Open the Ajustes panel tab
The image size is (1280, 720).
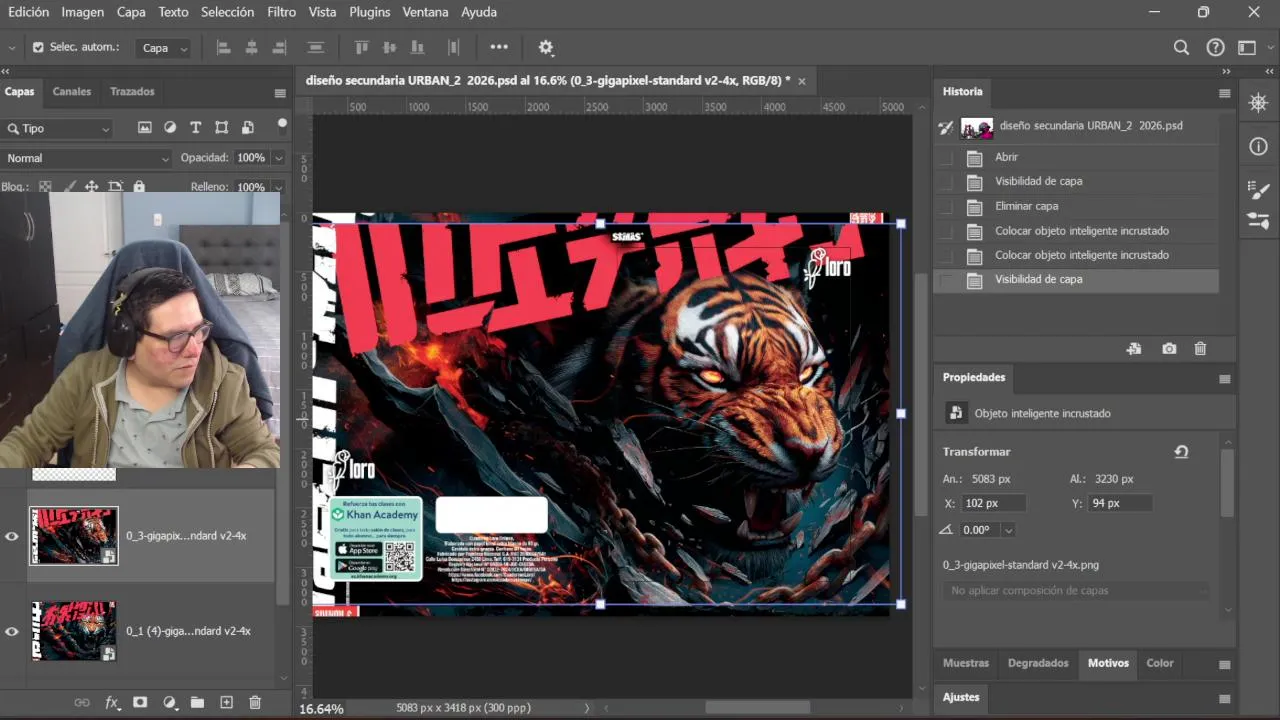click(x=961, y=697)
